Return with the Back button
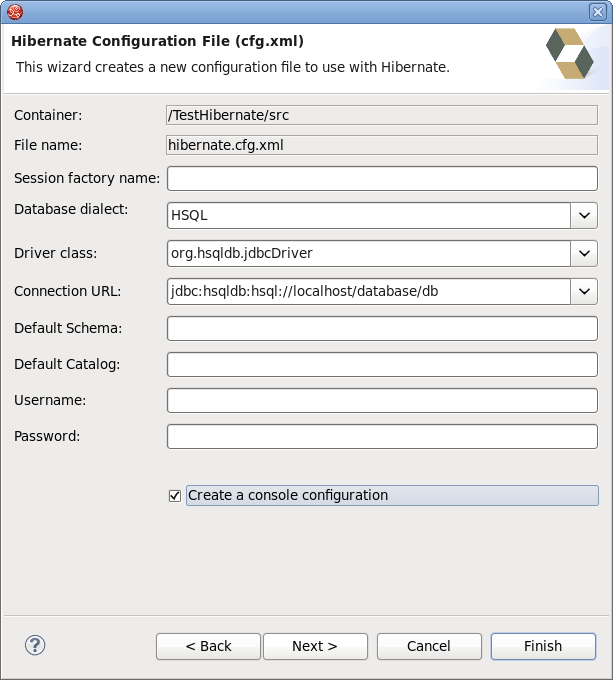Screen dimensions: 613x680 (x=208, y=646)
